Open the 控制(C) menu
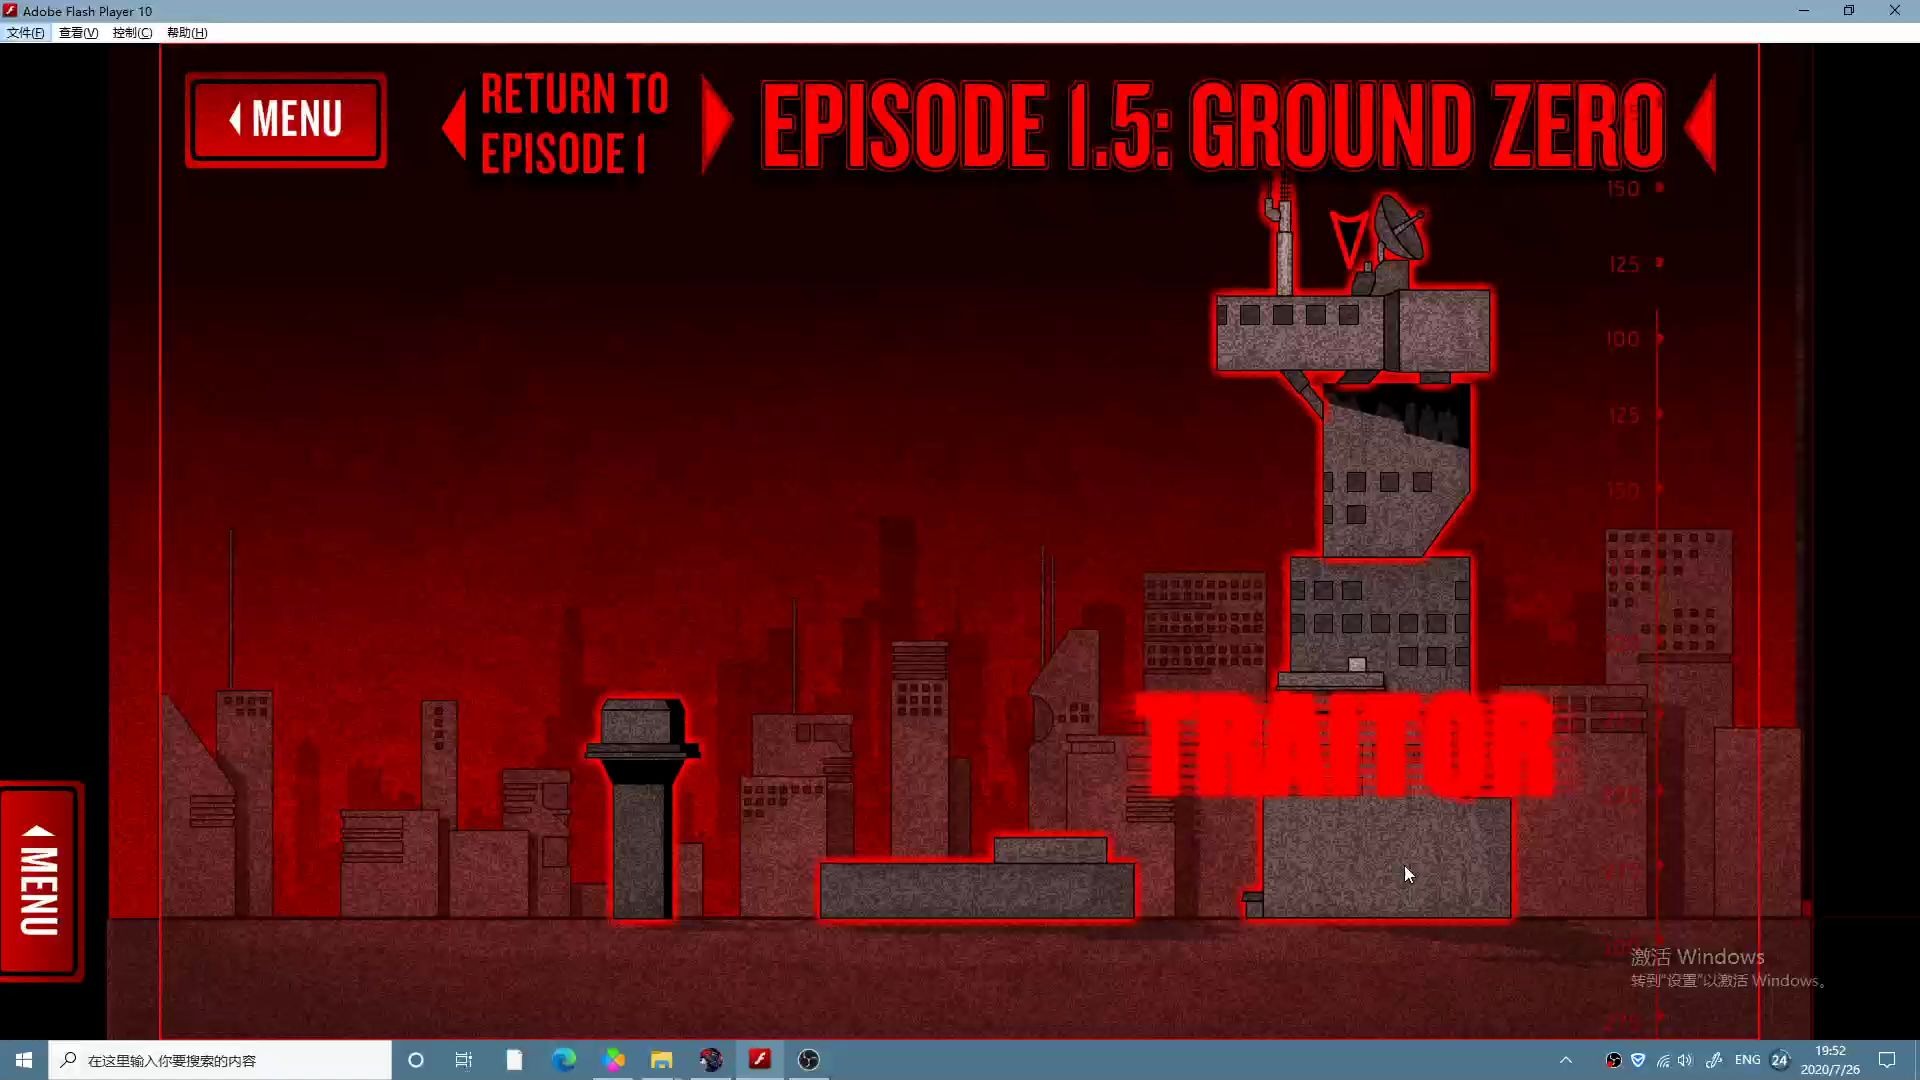Image resolution: width=1920 pixels, height=1080 pixels. [x=132, y=33]
